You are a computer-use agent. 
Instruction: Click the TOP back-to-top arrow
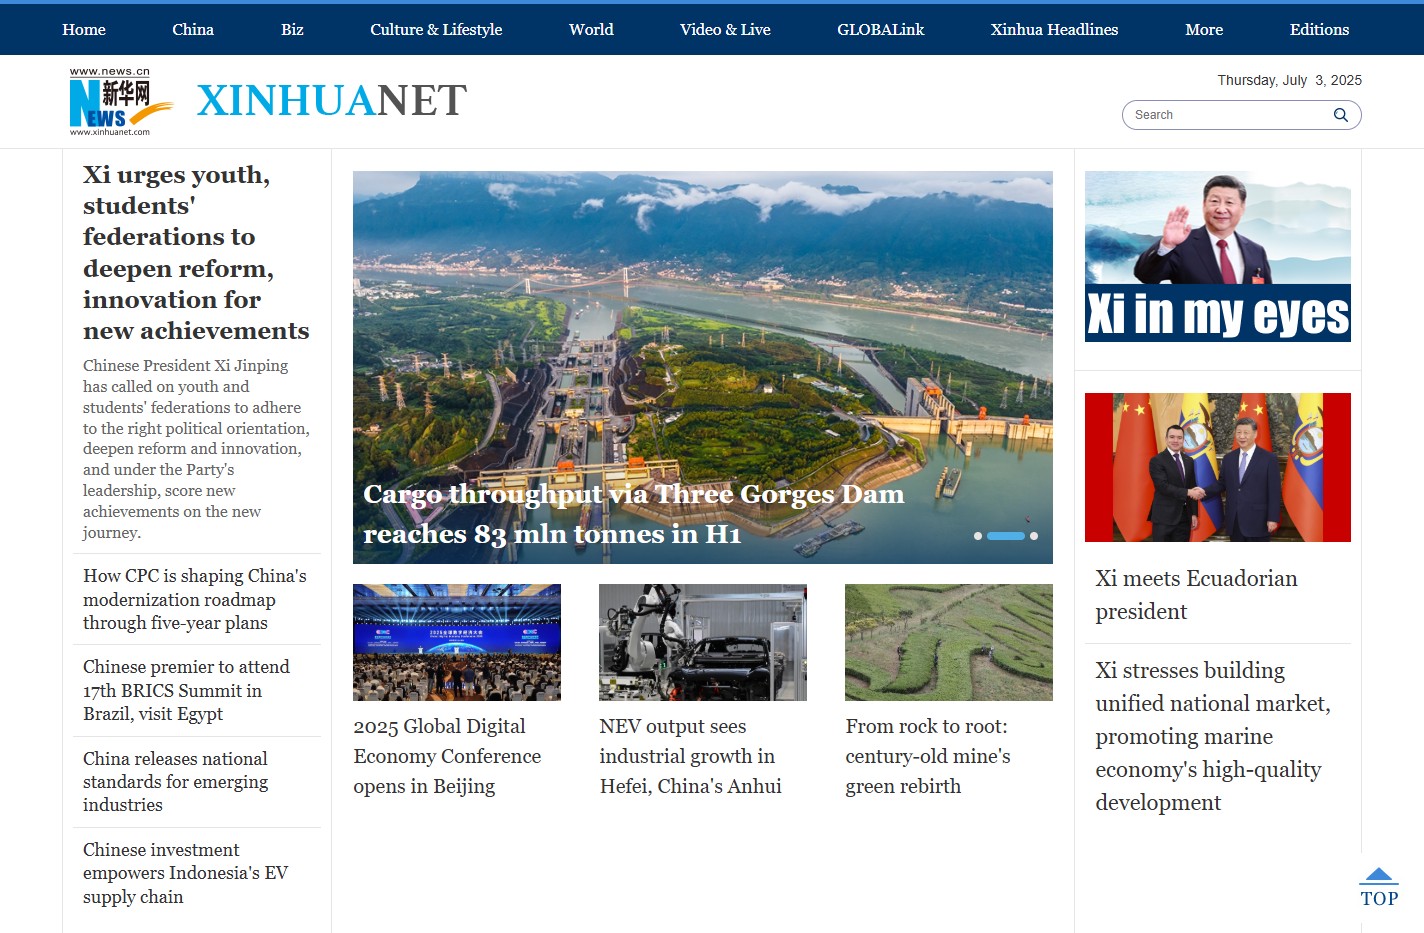1379,887
